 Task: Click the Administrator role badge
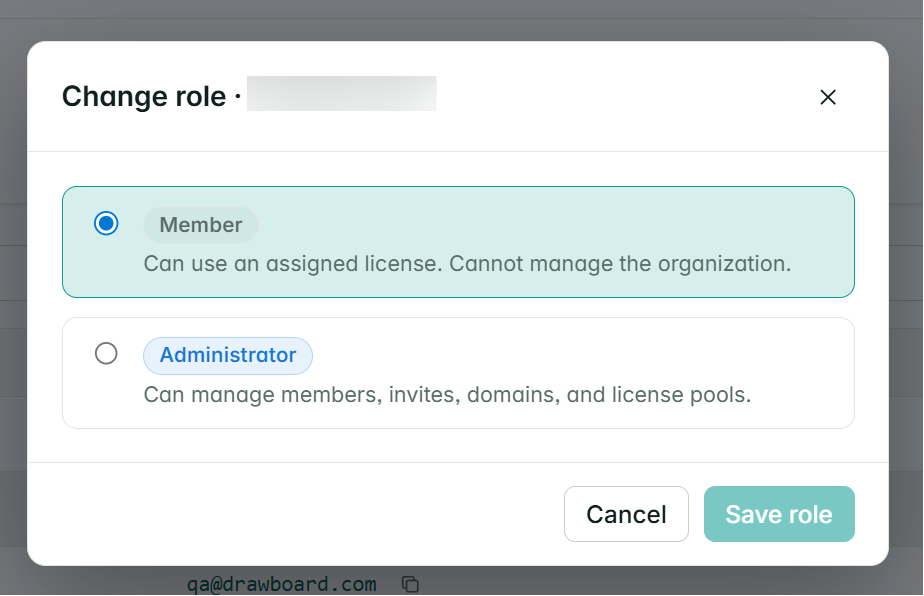point(227,355)
